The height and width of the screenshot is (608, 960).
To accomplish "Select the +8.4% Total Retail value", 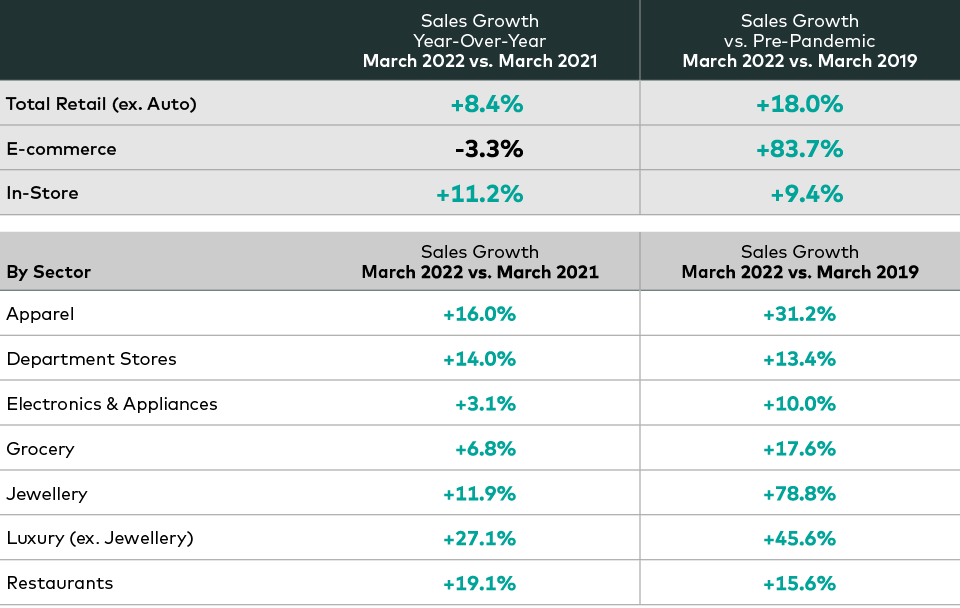I will tap(485, 104).
